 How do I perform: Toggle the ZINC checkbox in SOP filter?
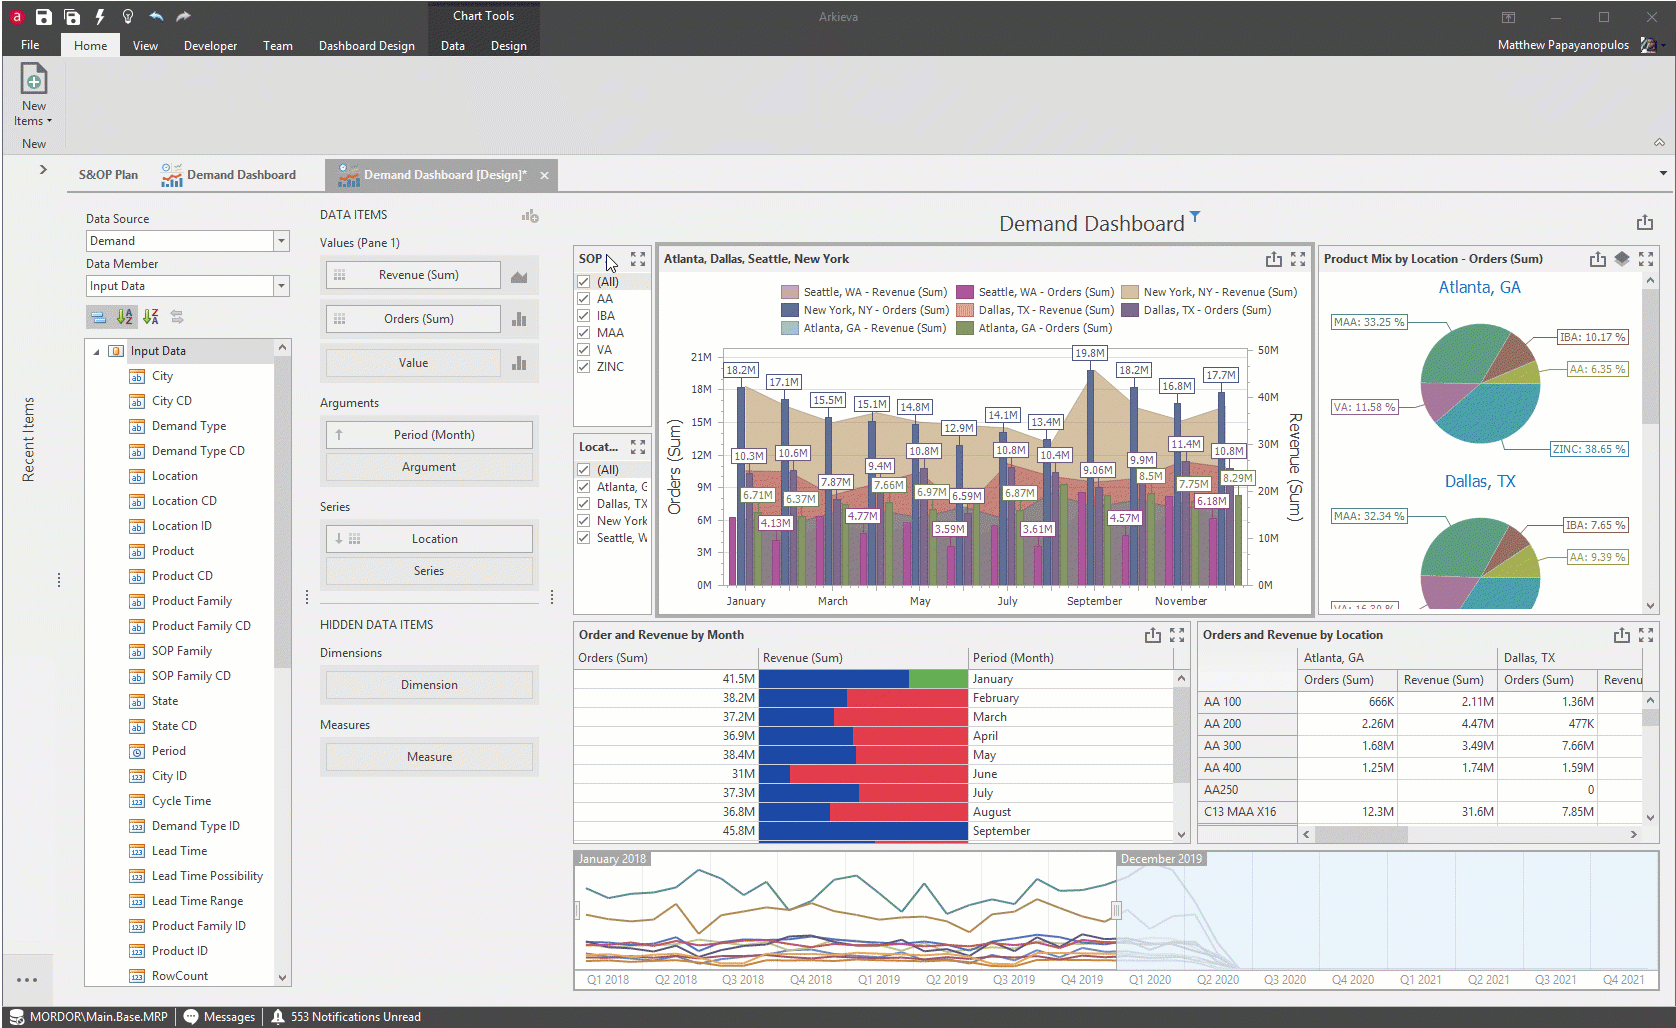(x=583, y=367)
